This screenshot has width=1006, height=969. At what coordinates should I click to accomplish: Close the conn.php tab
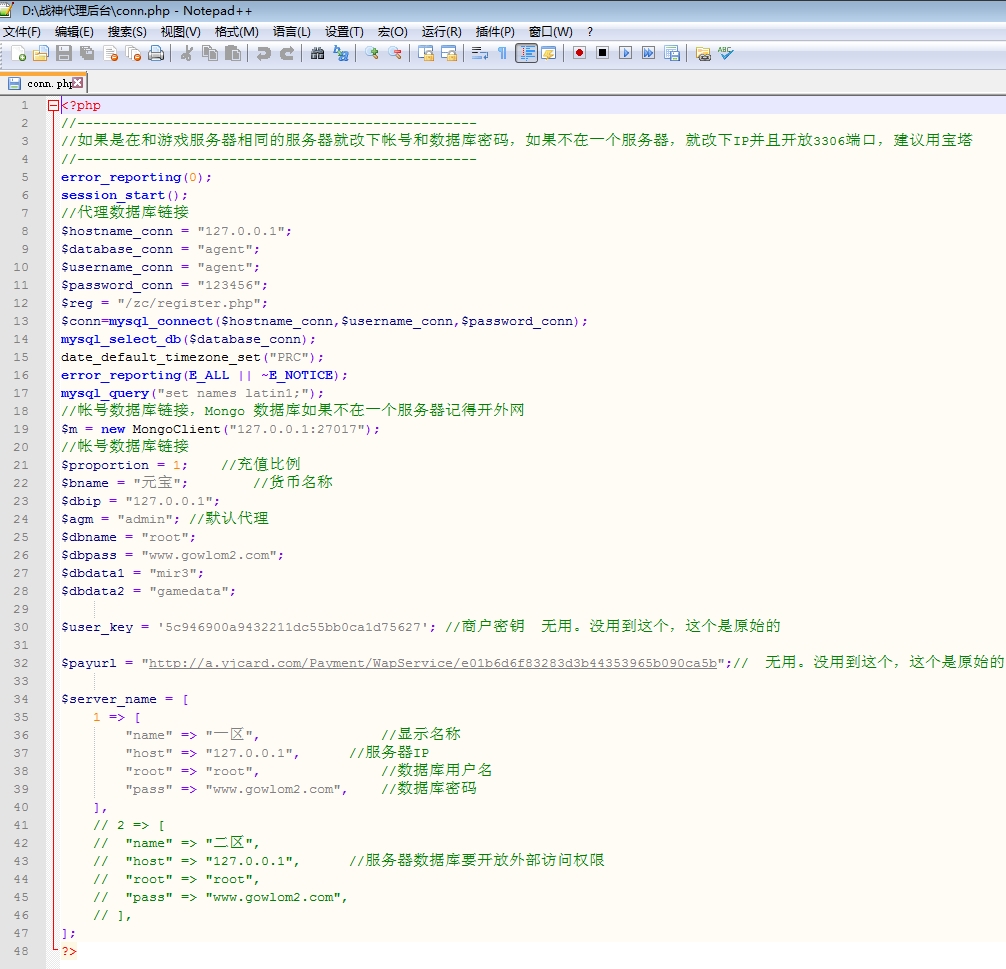(x=78, y=83)
